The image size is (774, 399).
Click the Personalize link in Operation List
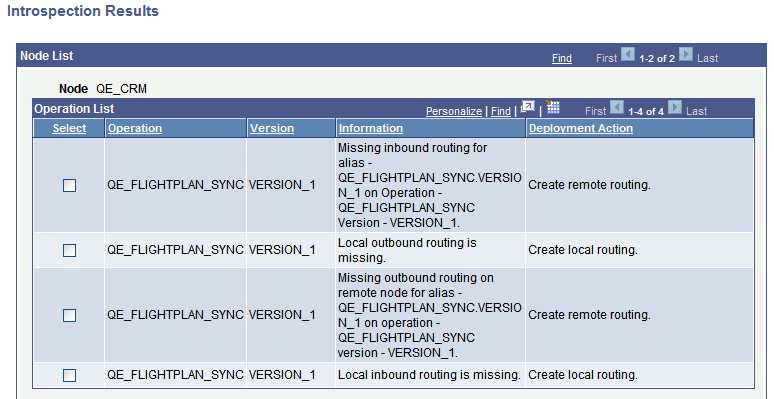(454, 111)
